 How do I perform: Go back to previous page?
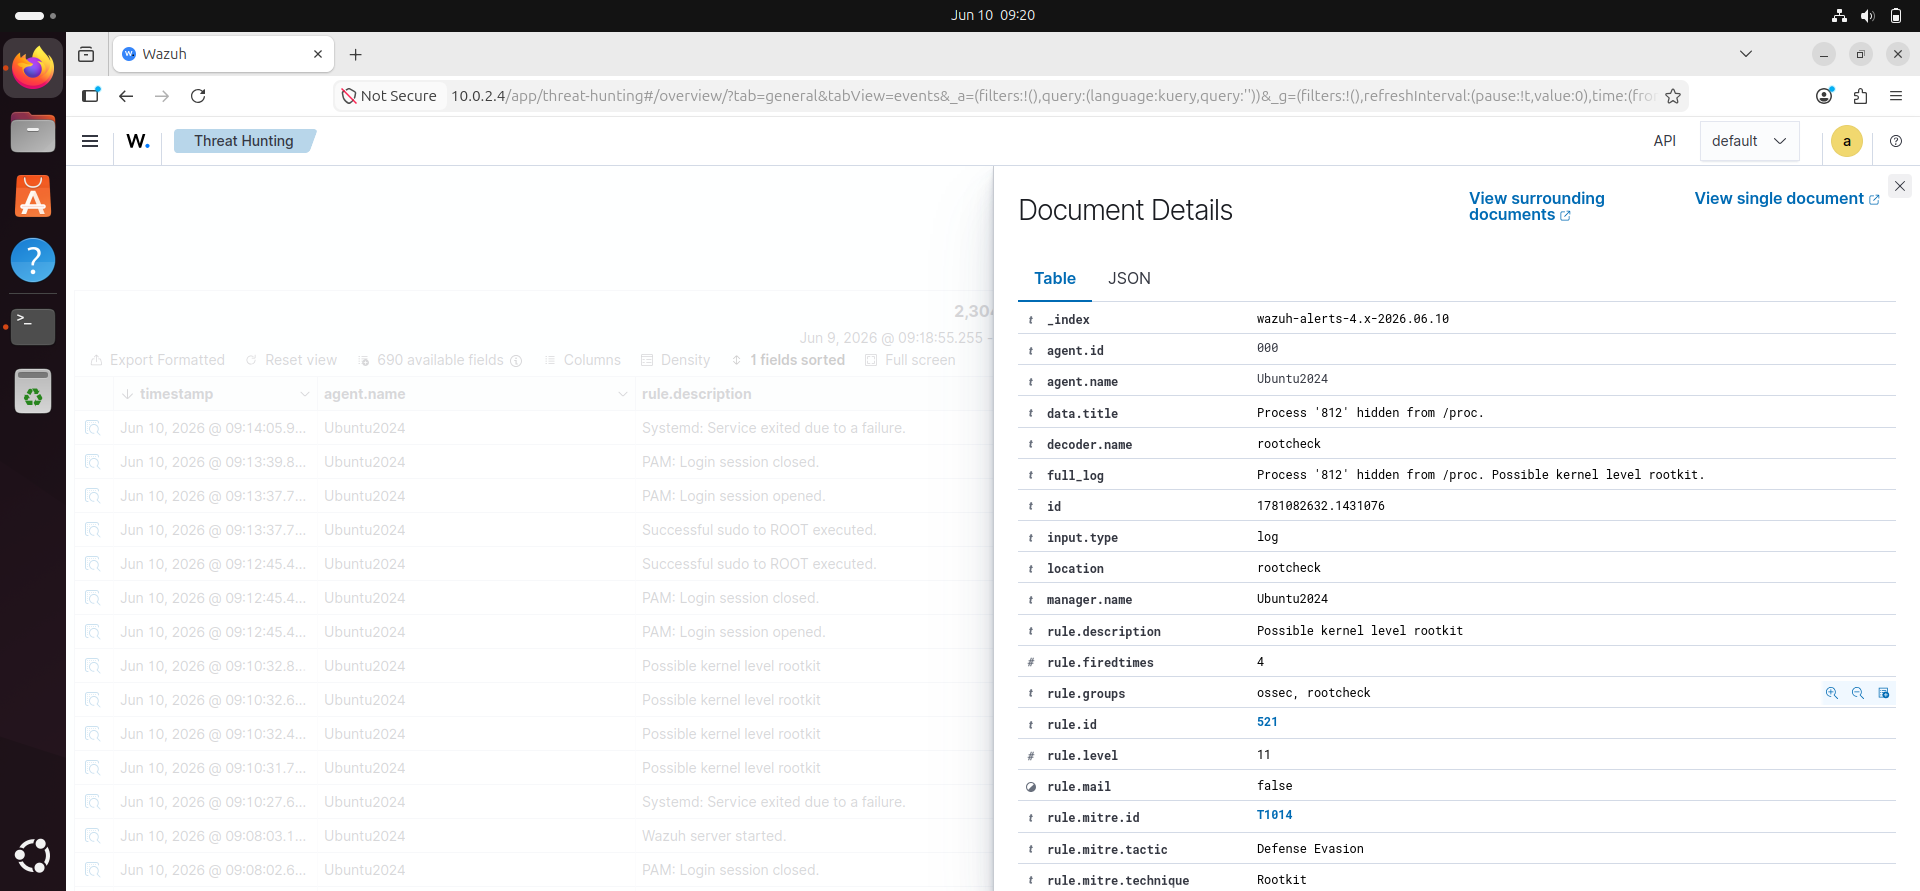[x=126, y=96]
